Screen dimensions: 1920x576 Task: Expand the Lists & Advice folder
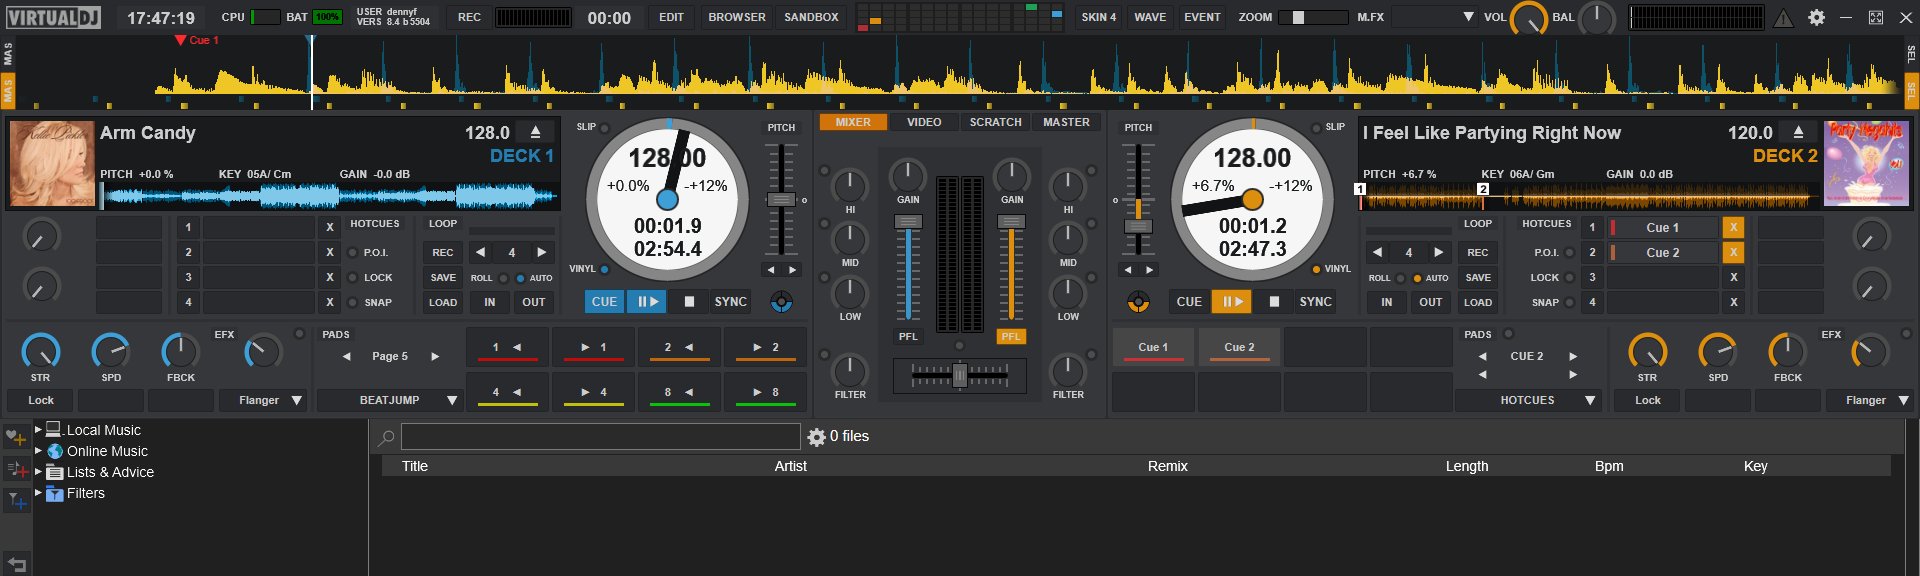pos(38,472)
